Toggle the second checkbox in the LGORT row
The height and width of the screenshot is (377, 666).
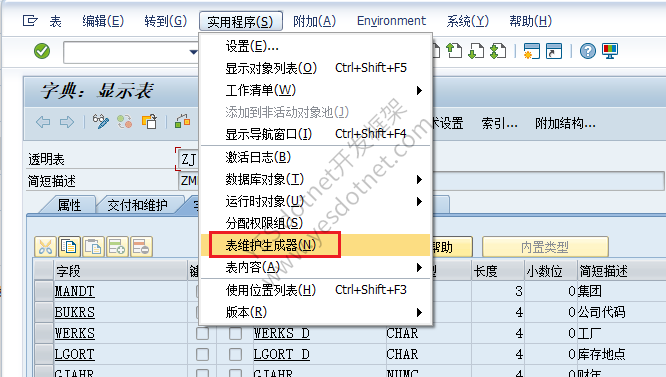[235, 354]
